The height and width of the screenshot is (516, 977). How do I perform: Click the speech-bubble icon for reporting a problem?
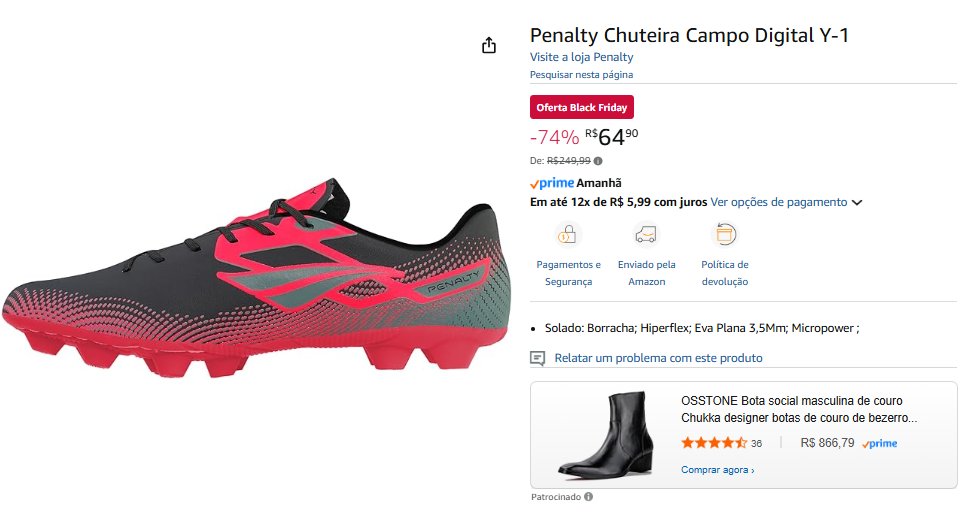point(538,358)
